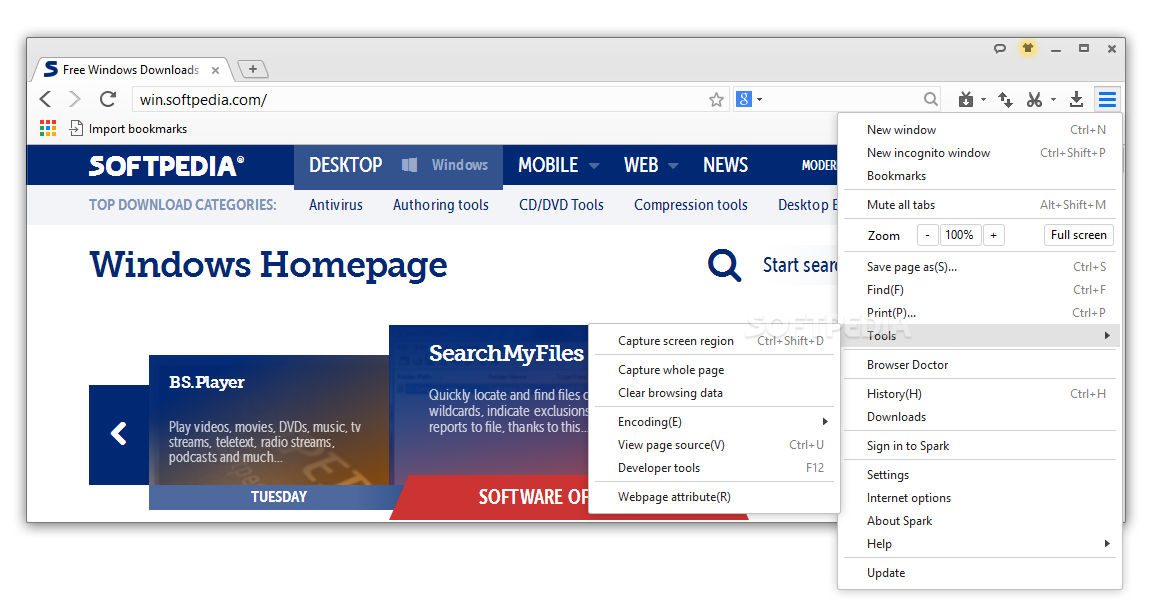Bookmark this page with the star icon
The image size is (1152, 600).
click(x=716, y=100)
